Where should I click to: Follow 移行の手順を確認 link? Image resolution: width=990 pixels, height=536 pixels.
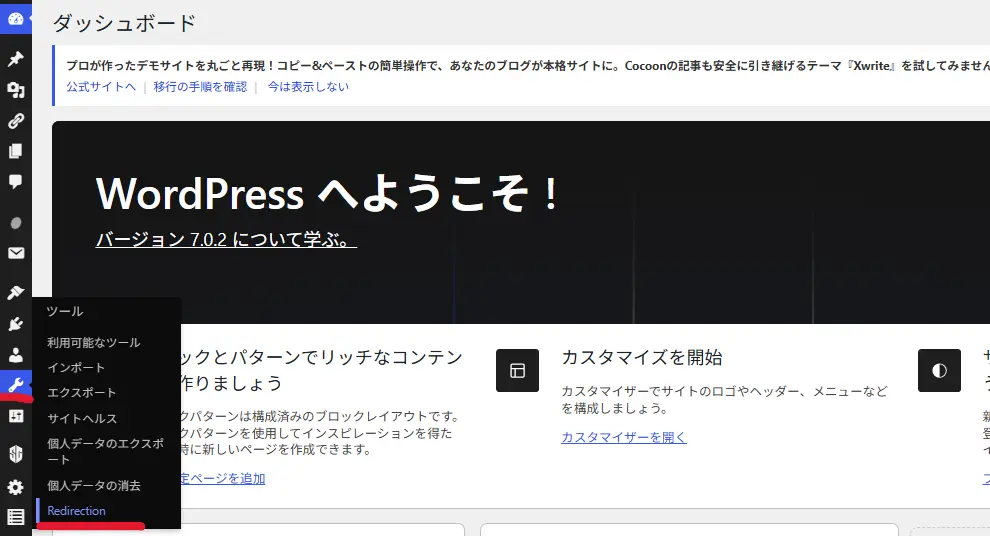pos(200,86)
